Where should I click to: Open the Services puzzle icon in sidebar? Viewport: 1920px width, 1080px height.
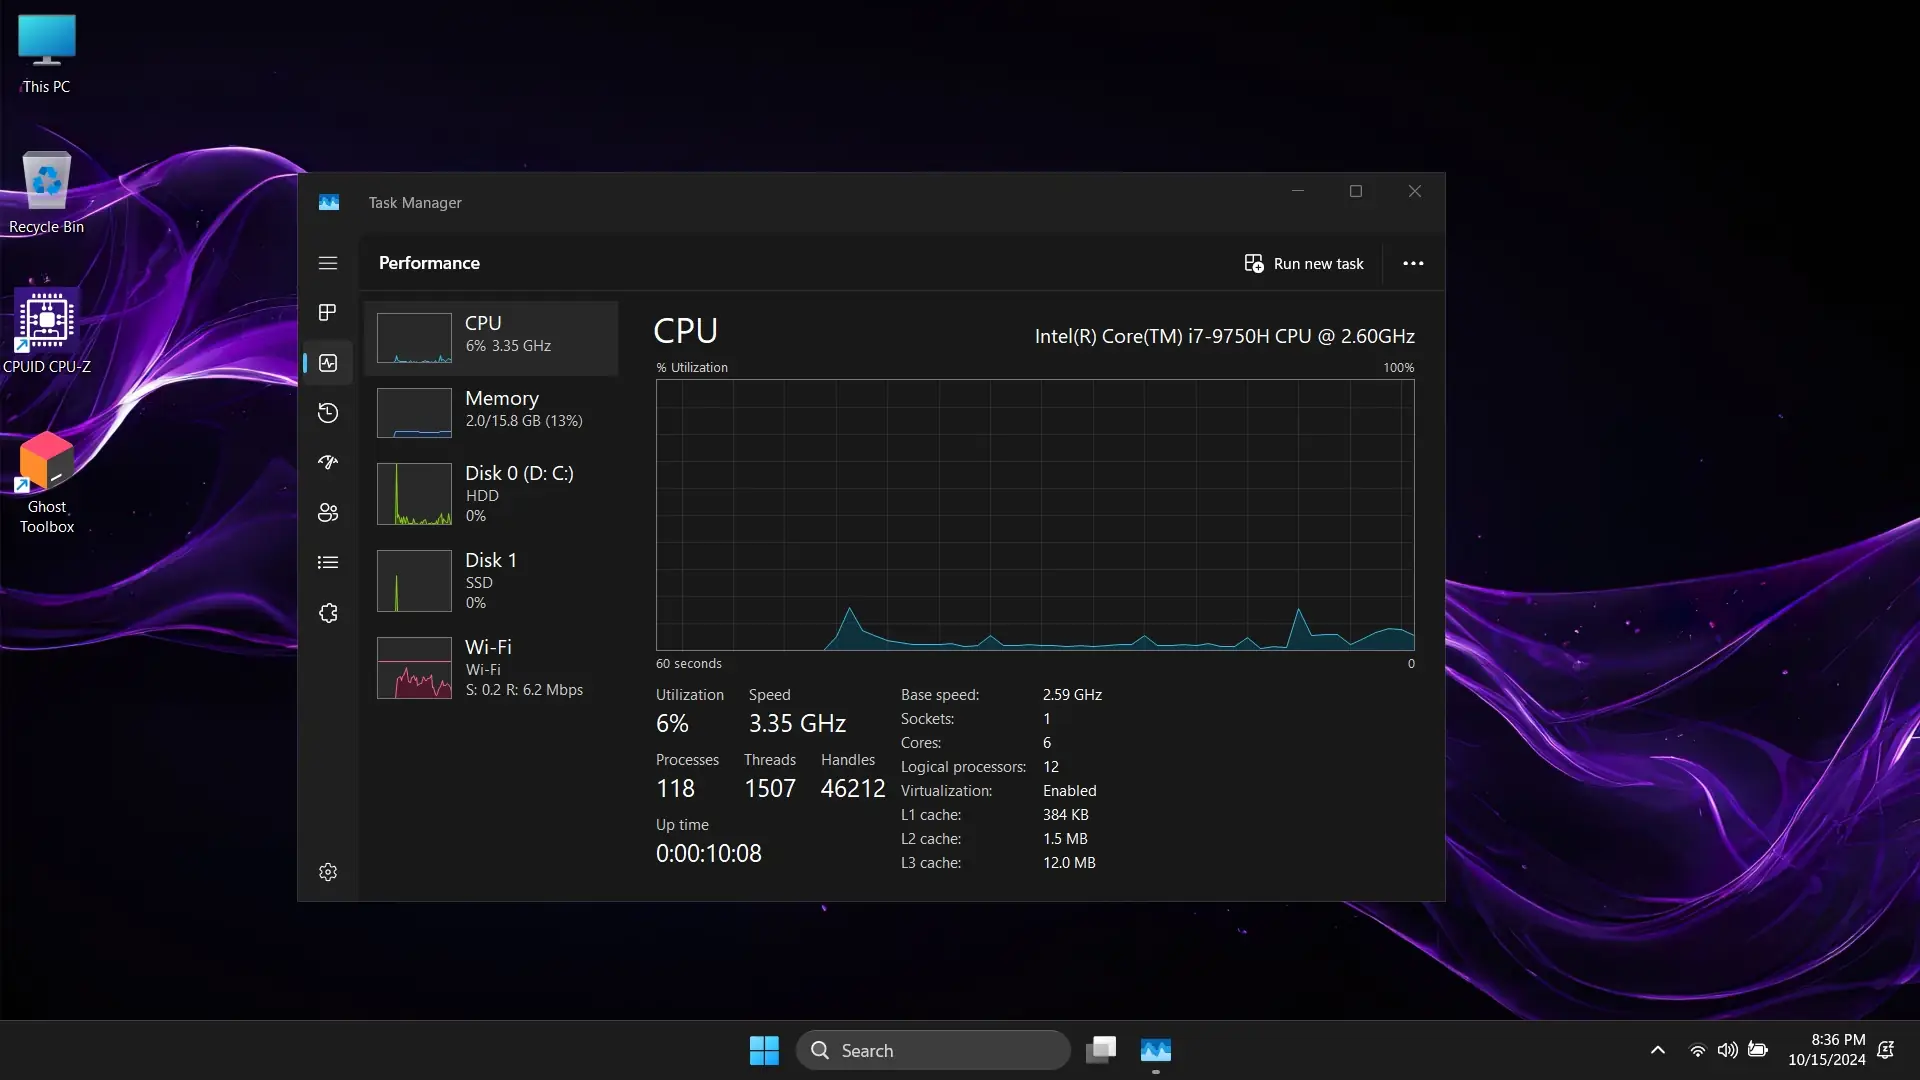point(328,613)
